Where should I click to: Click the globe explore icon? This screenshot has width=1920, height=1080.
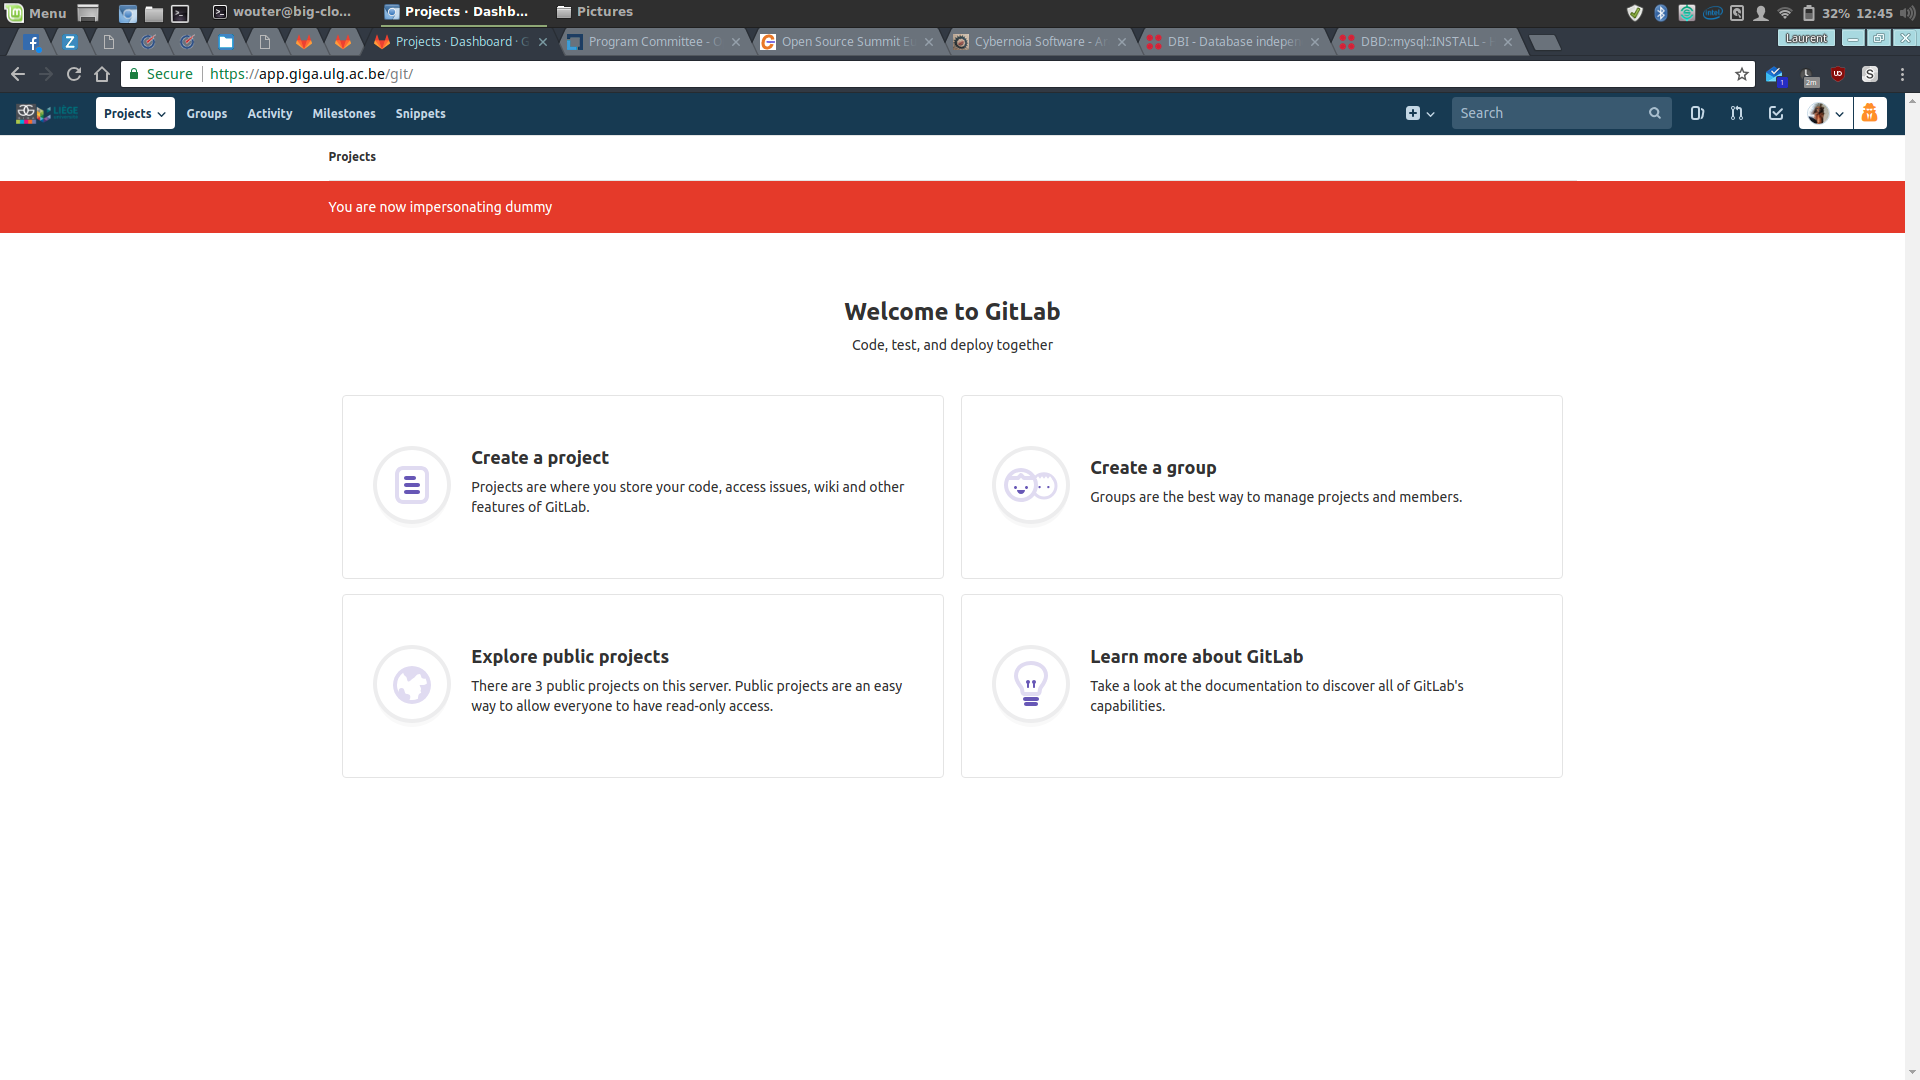(412, 684)
